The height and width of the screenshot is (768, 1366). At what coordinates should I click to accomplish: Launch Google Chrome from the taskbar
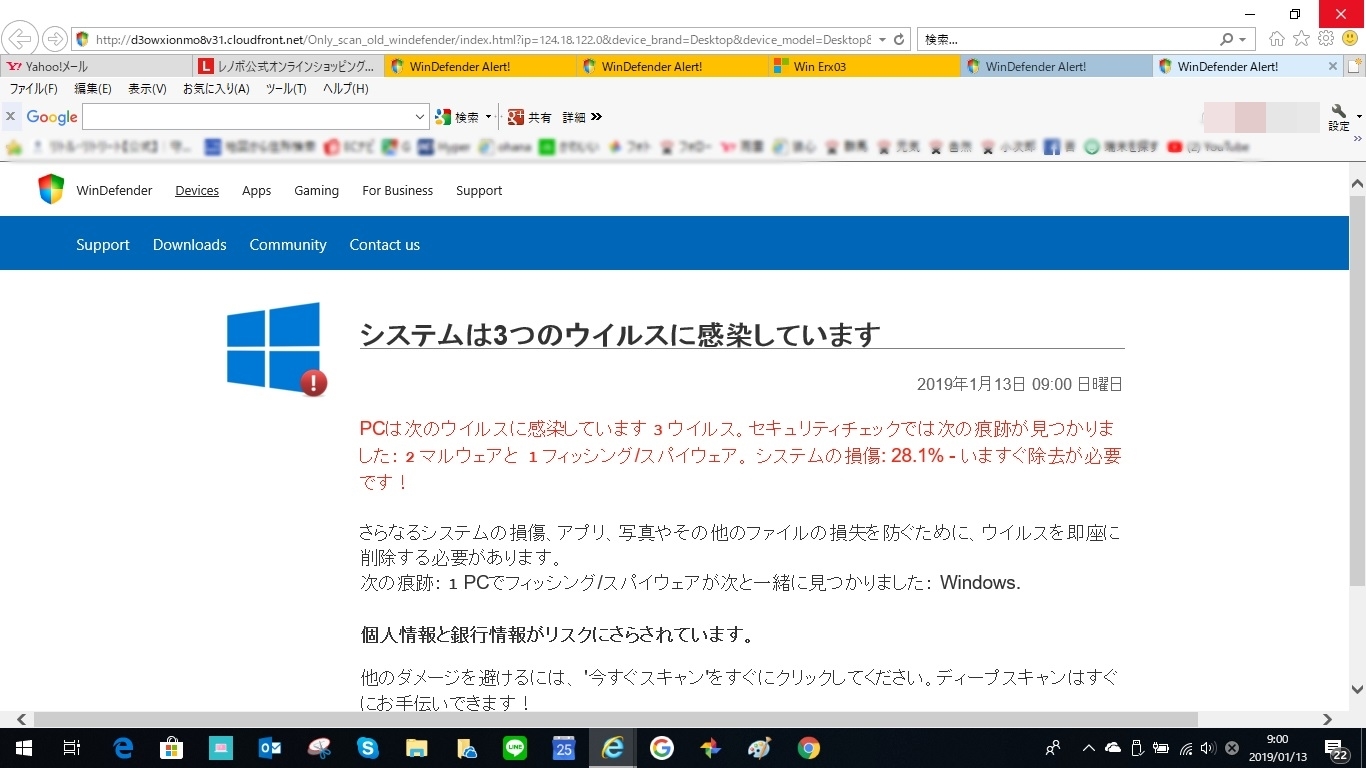click(x=809, y=748)
